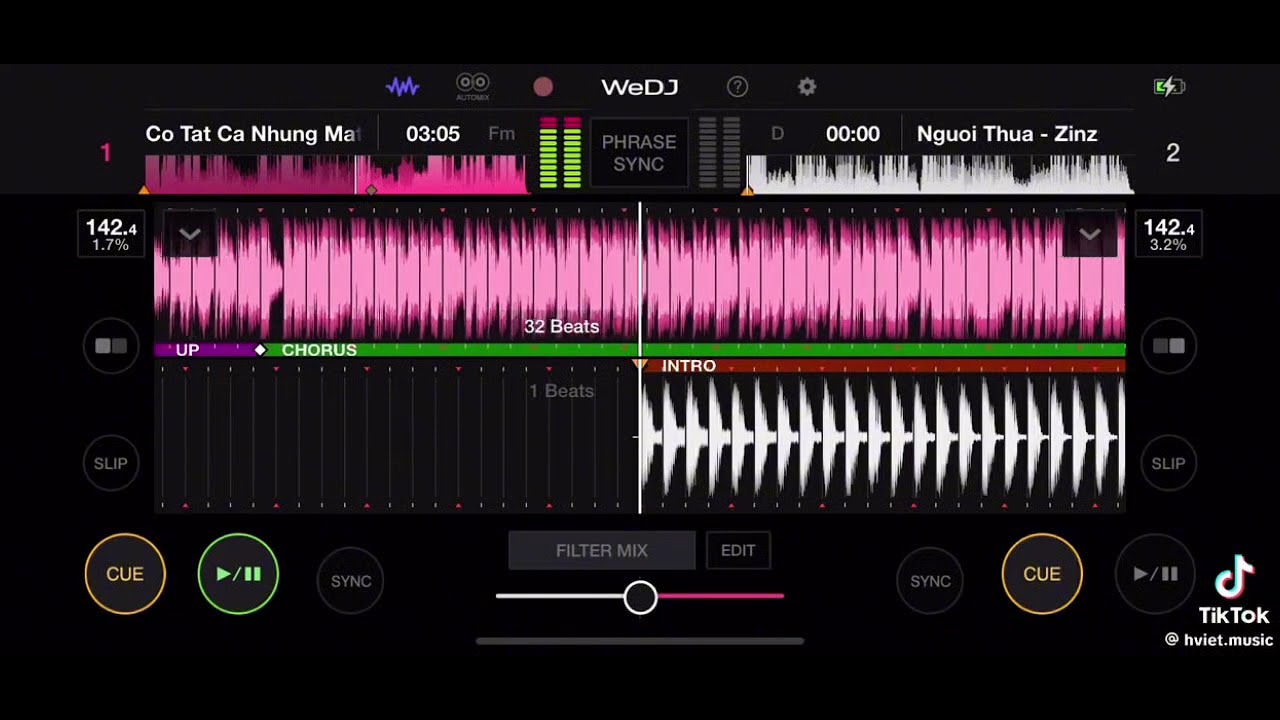Click the UP phrase segment
This screenshot has height=720, width=1280.
[x=188, y=350]
